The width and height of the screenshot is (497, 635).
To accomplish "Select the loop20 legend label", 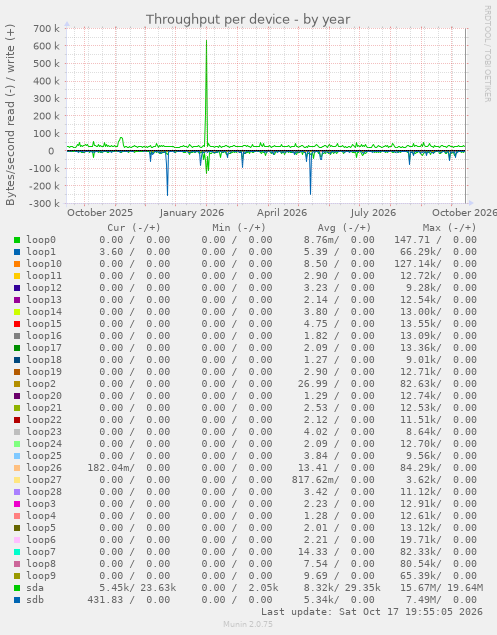I will (44, 396).
